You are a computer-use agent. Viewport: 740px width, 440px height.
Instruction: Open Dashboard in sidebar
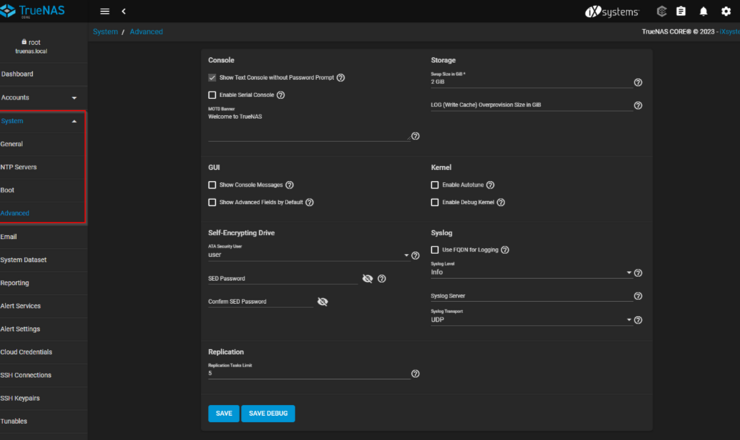point(42,74)
